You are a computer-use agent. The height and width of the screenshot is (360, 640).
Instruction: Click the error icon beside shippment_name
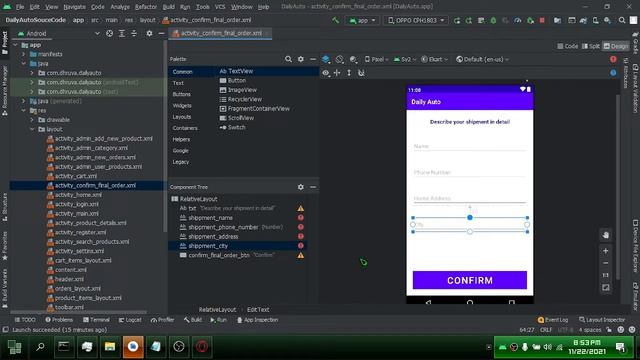coord(301,218)
